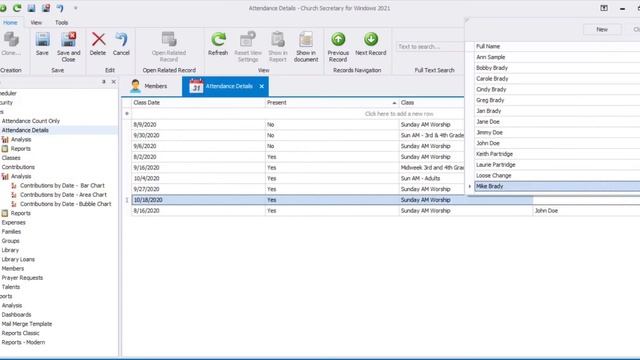This screenshot has width=640, height=360.
Task: Select Carole Brady in the lookup list
Action: (x=557, y=78)
